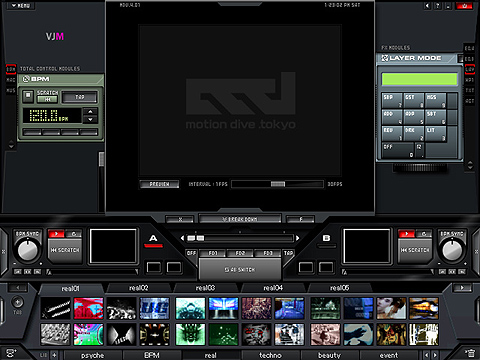Click the X button left of BREAK DOWN
This screenshot has height=360, width=480.
180,219
